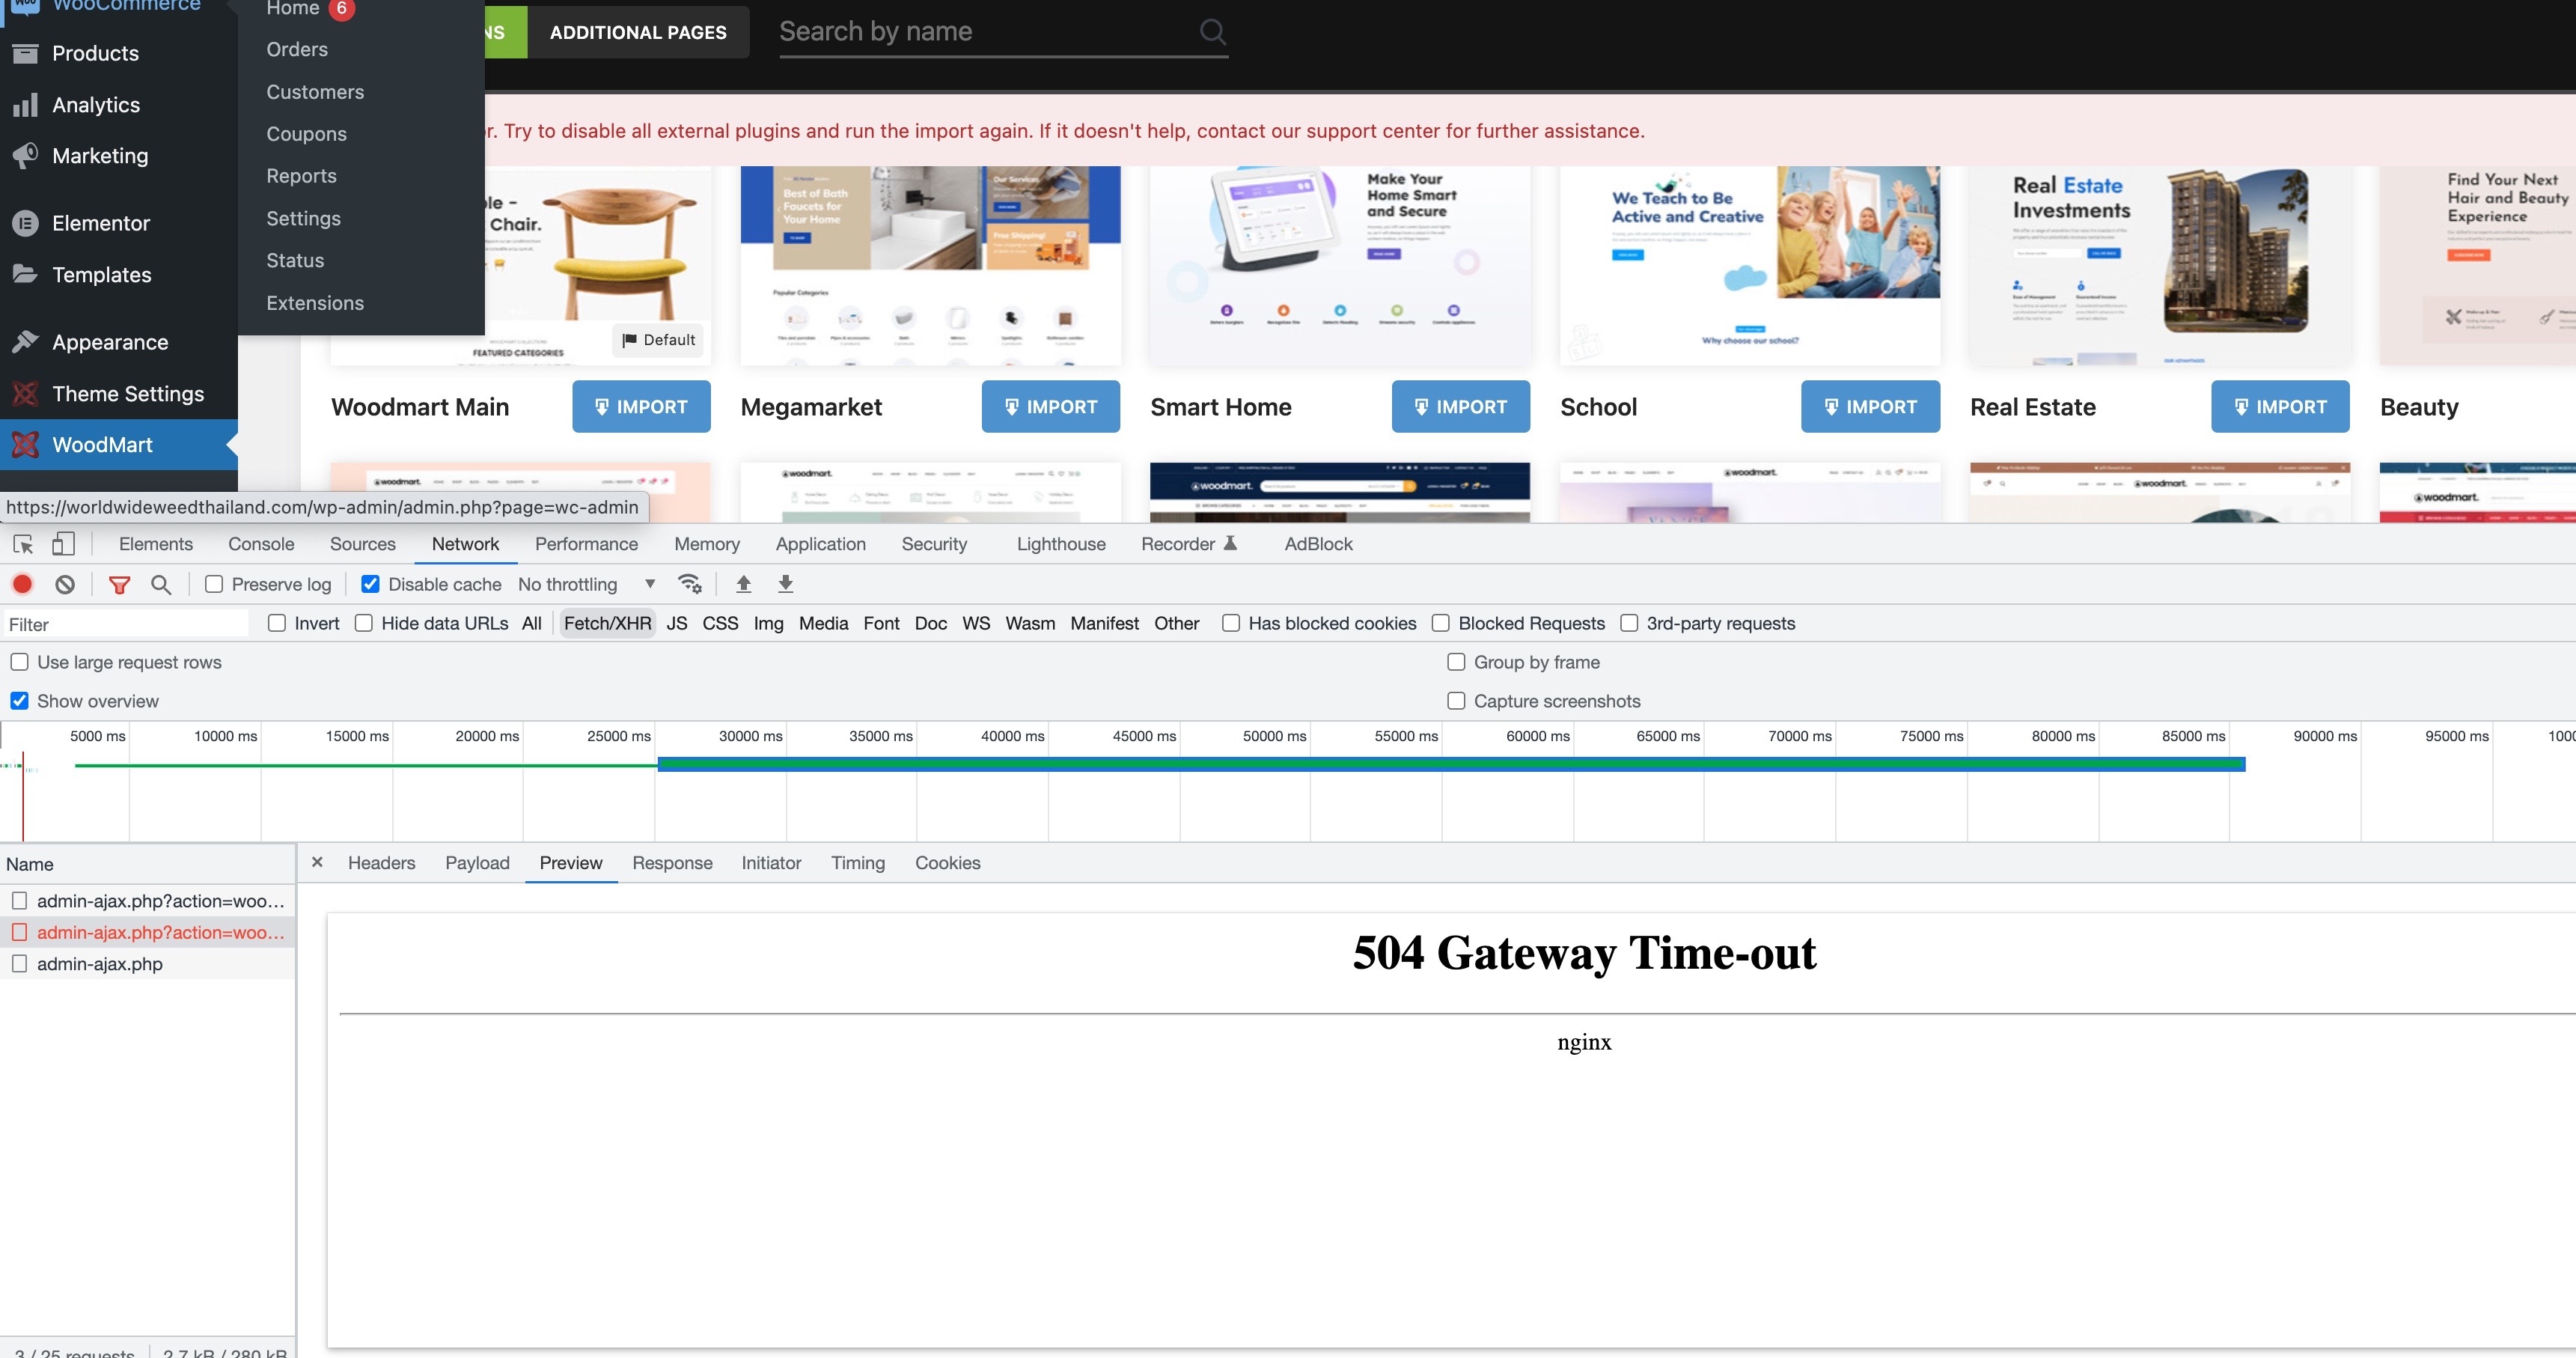Enable the Preserve log checkbox

coord(214,584)
